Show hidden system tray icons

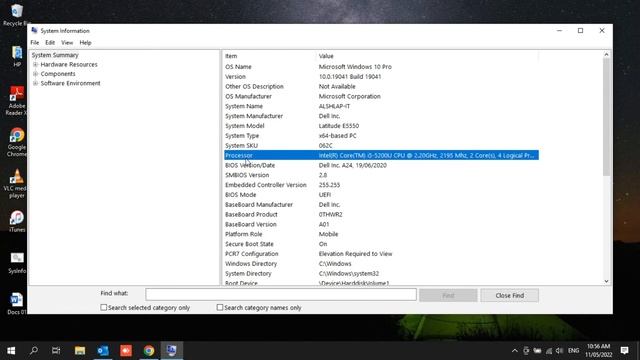pos(515,351)
